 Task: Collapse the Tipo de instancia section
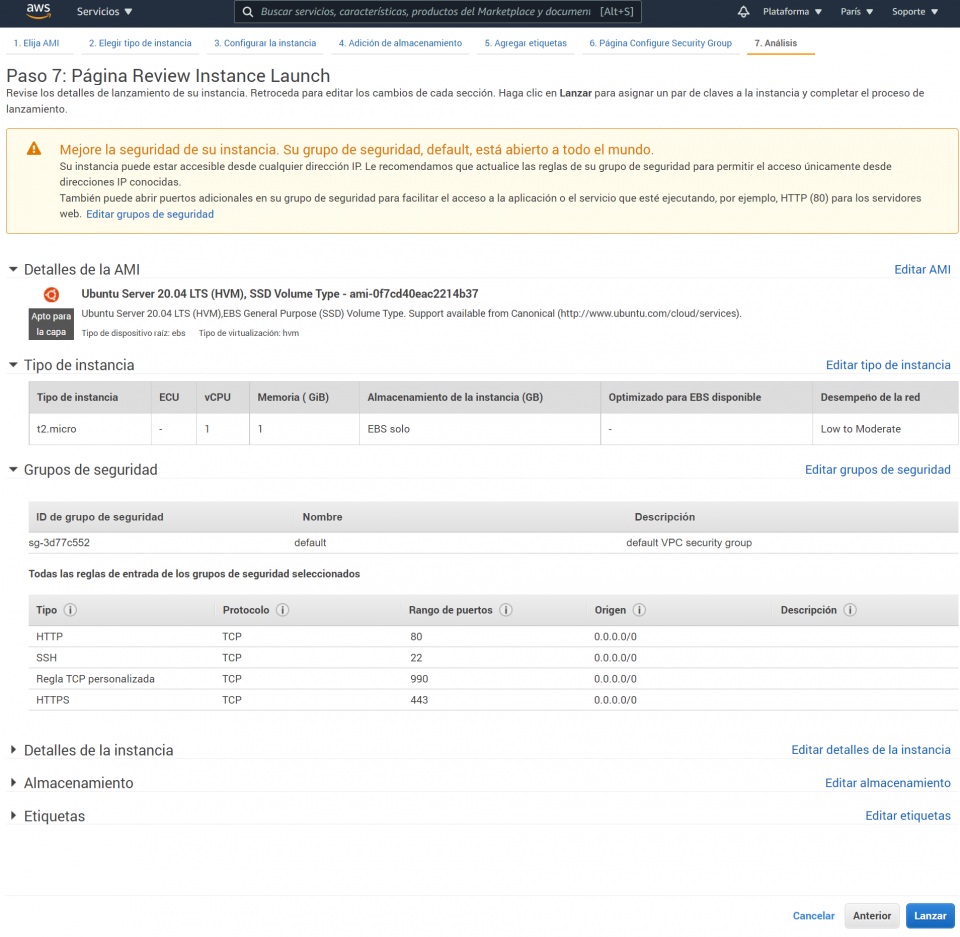pos(13,365)
